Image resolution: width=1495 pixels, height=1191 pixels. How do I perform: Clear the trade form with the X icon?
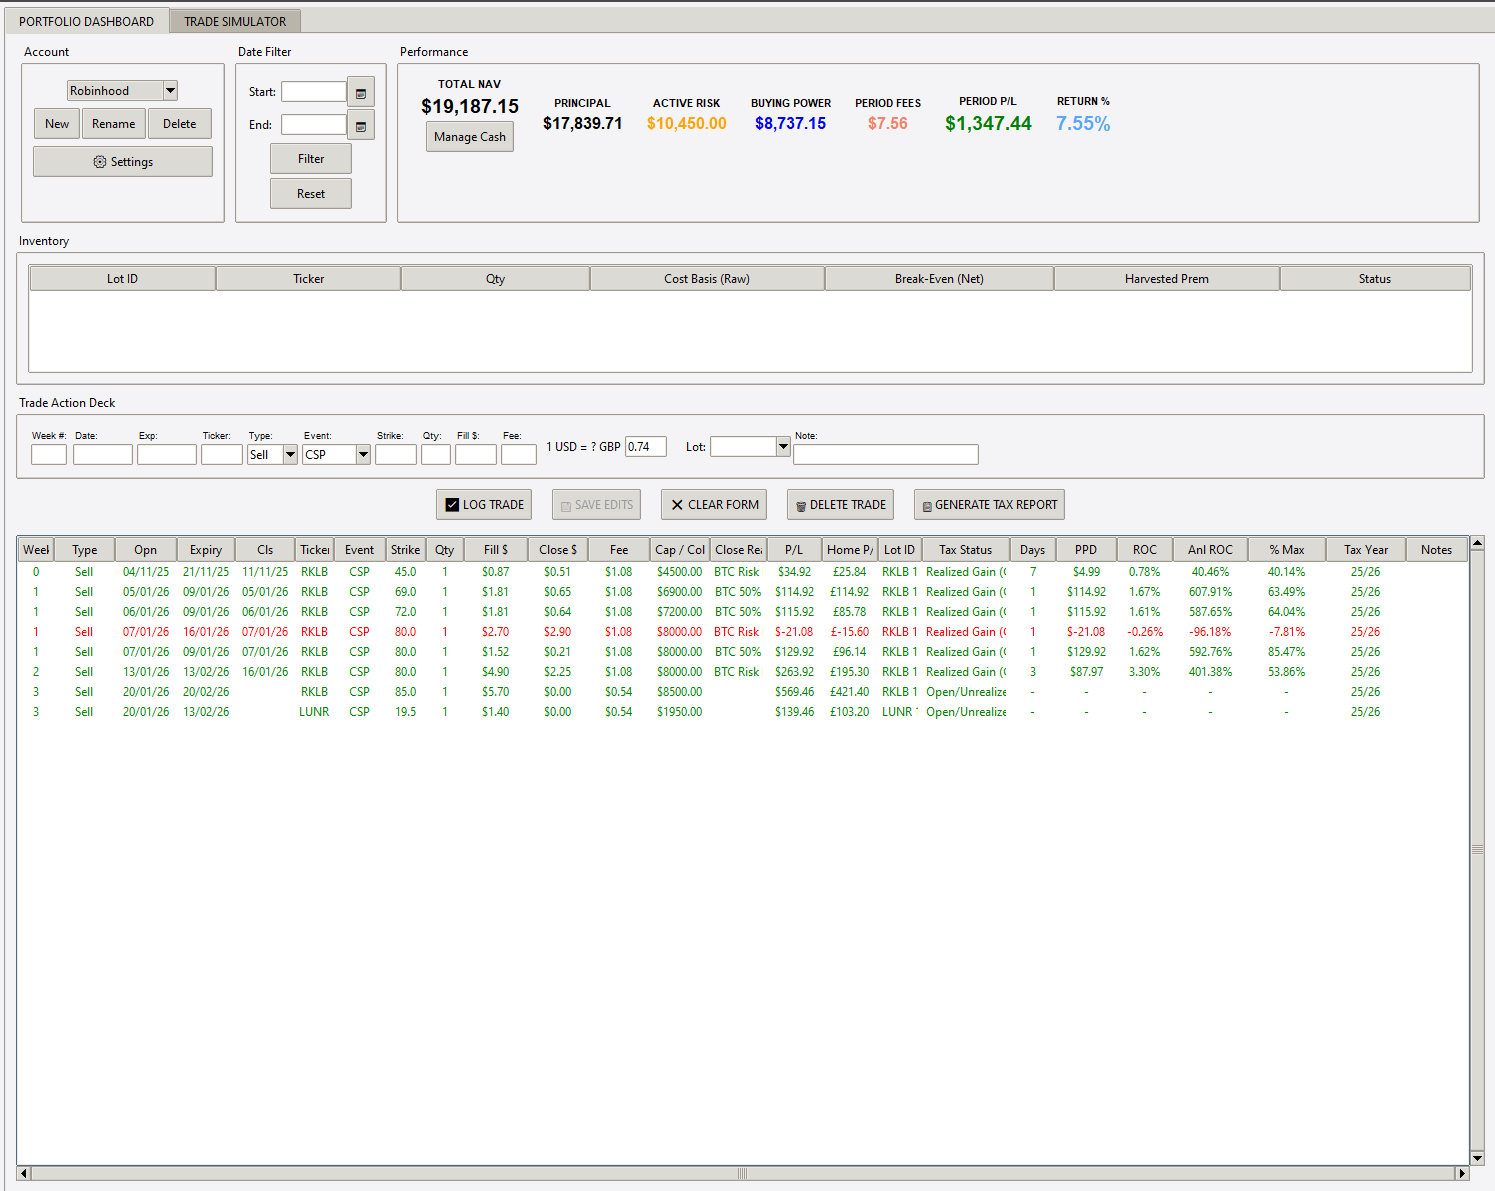point(676,504)
